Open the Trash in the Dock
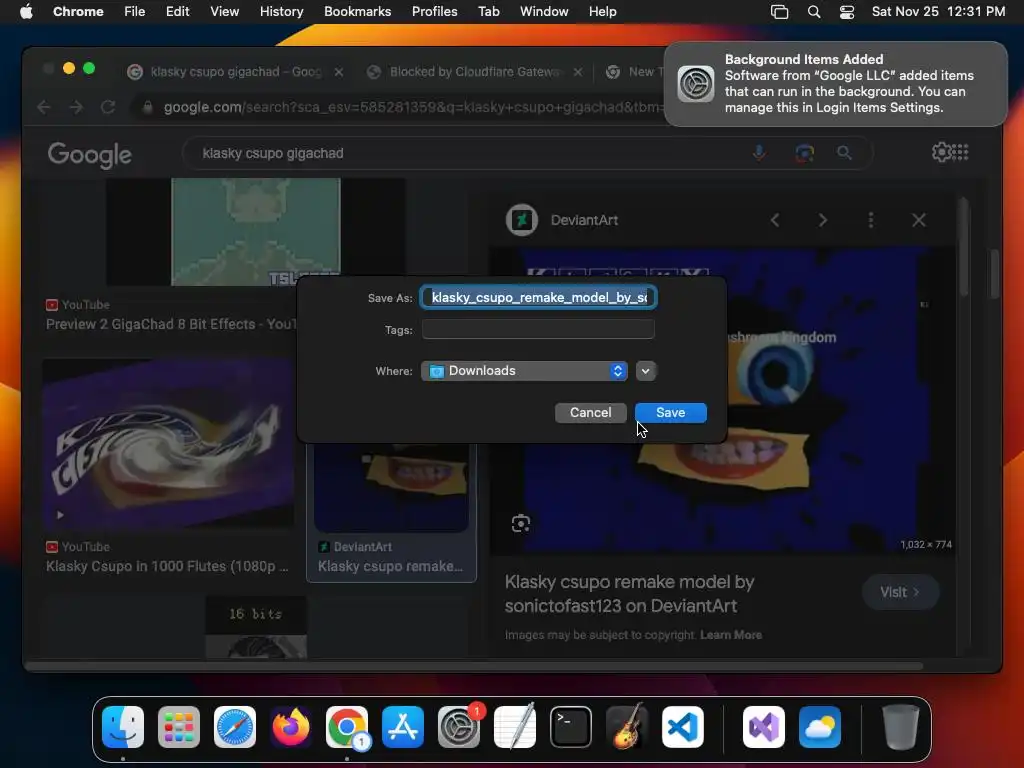This screenshot has width=1024, height=768. pyautogui.click(x=901, y=727)
